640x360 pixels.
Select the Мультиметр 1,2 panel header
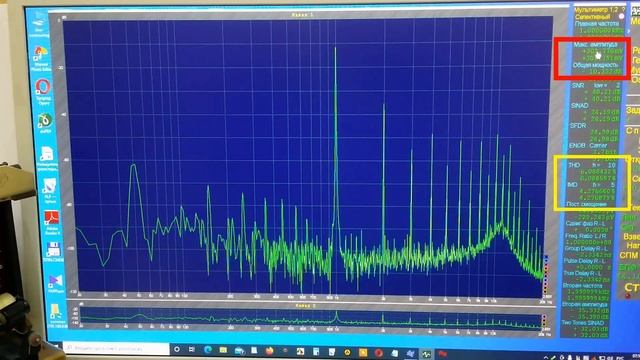596,9
